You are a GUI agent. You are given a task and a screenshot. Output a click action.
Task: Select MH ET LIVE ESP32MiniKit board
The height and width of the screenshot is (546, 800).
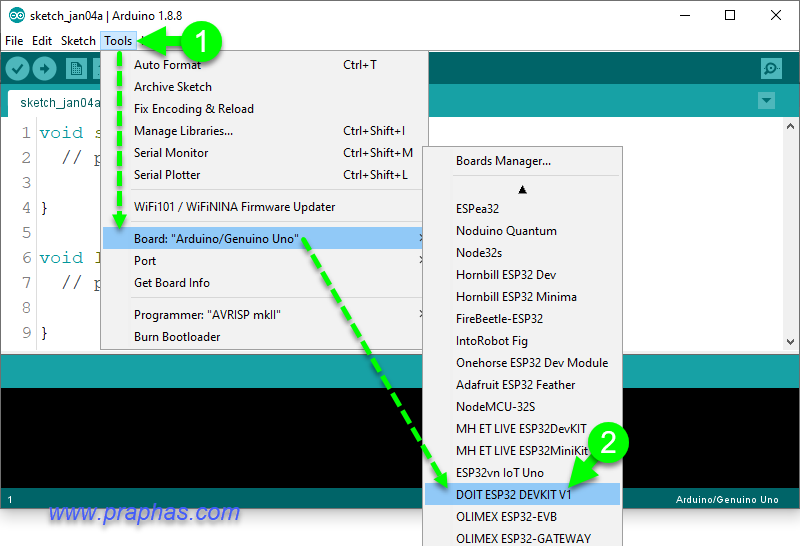coord(522,451)
